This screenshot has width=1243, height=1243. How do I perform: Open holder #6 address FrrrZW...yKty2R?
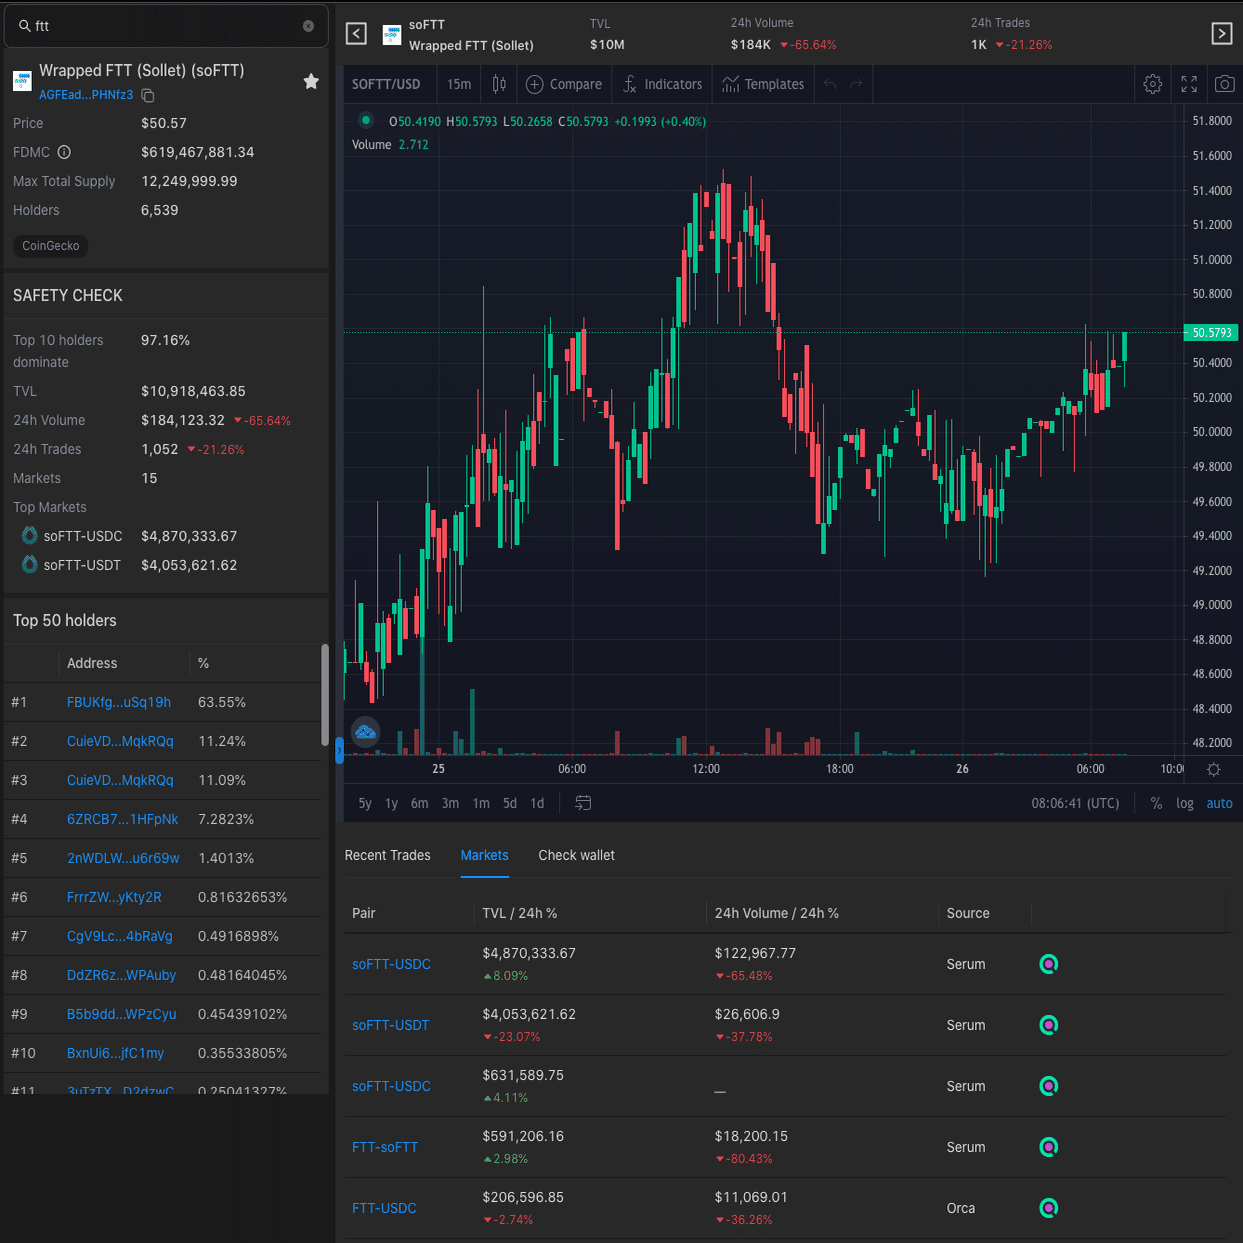click(x=114, y=898)
